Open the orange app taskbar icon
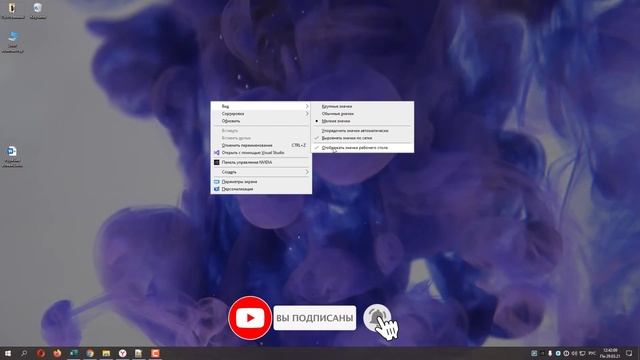This screenshot has width=640, height=360. pyautogui.click(x=155, y=353)
